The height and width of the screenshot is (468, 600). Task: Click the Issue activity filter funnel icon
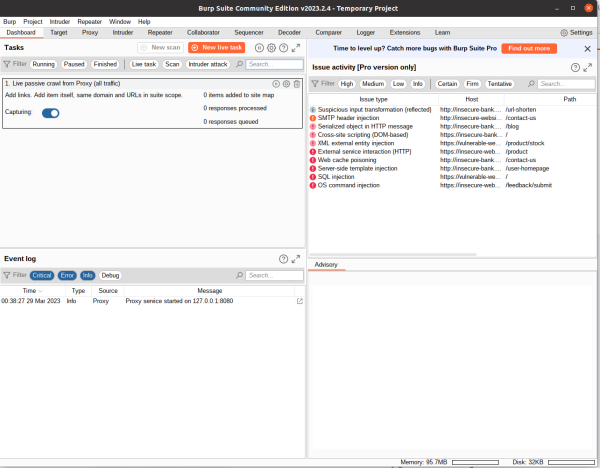click(x=315, y=83)
